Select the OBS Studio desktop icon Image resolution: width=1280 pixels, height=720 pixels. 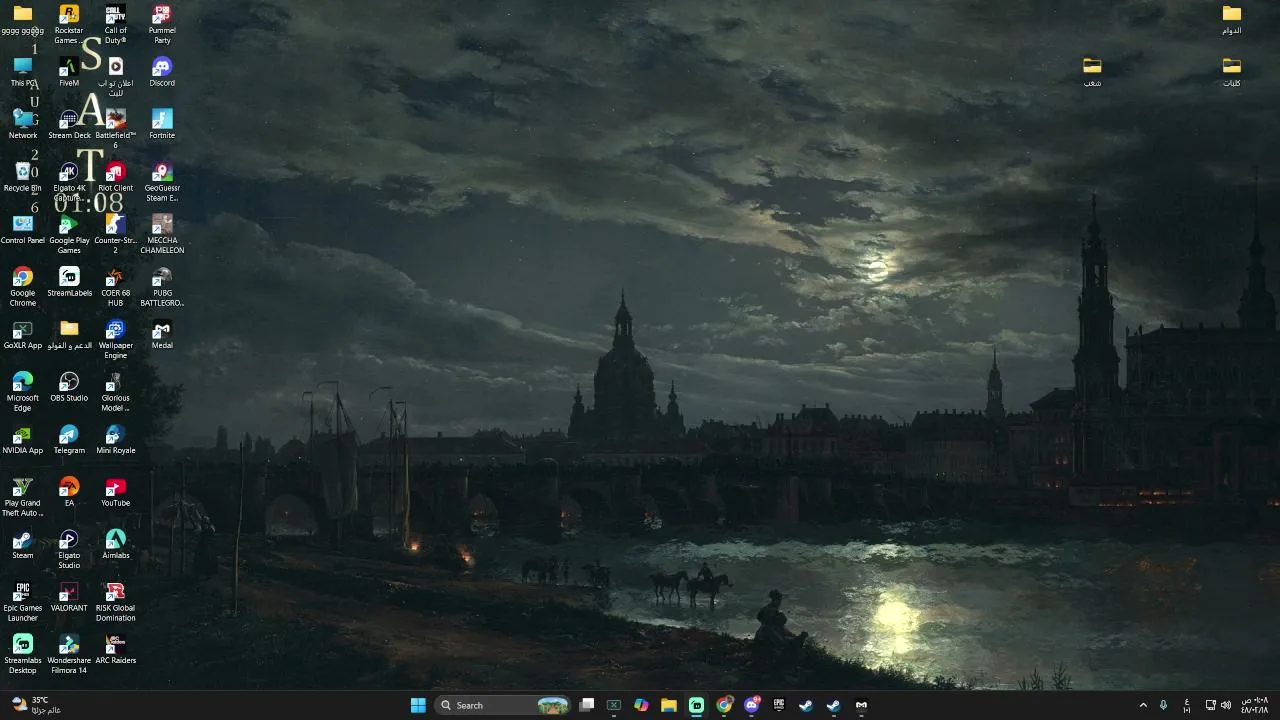(x=69, y=387)
